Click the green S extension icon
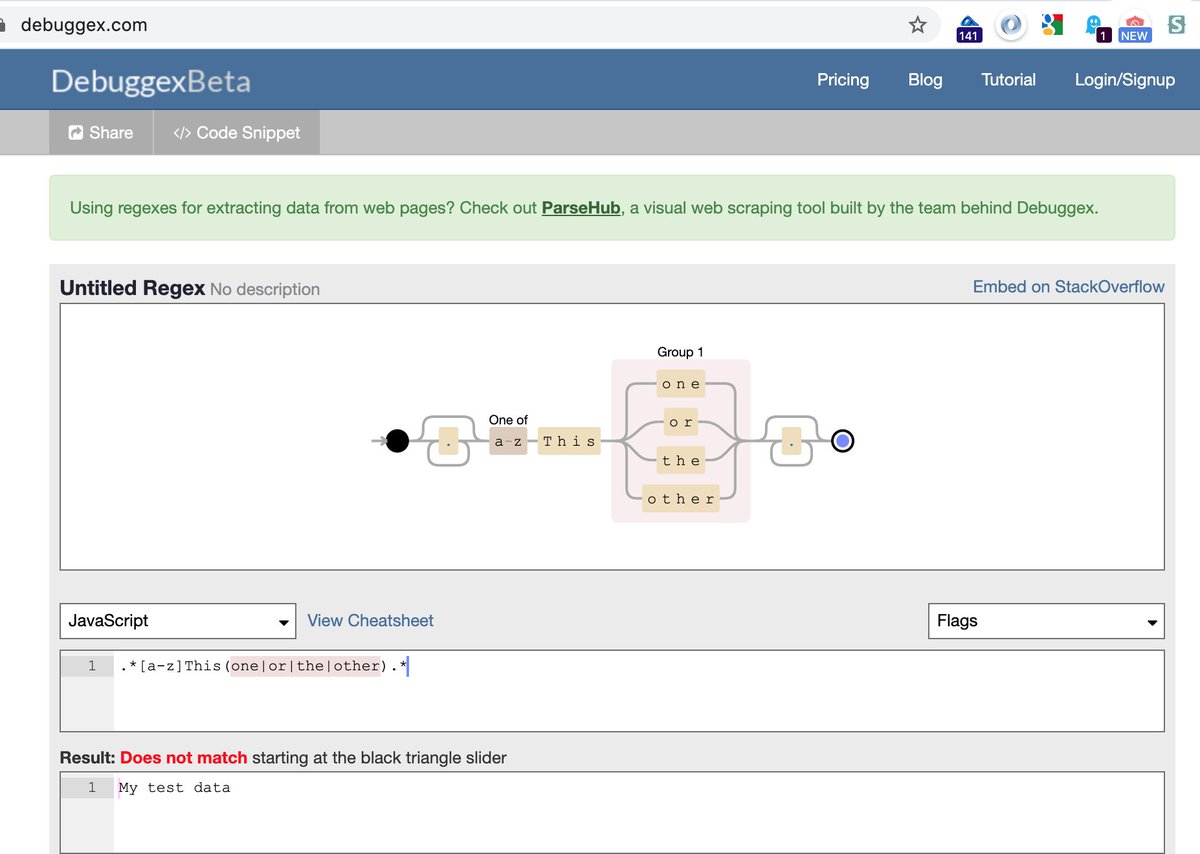The height and width of the screenshot is (854, 1200). coord(1176,26)
